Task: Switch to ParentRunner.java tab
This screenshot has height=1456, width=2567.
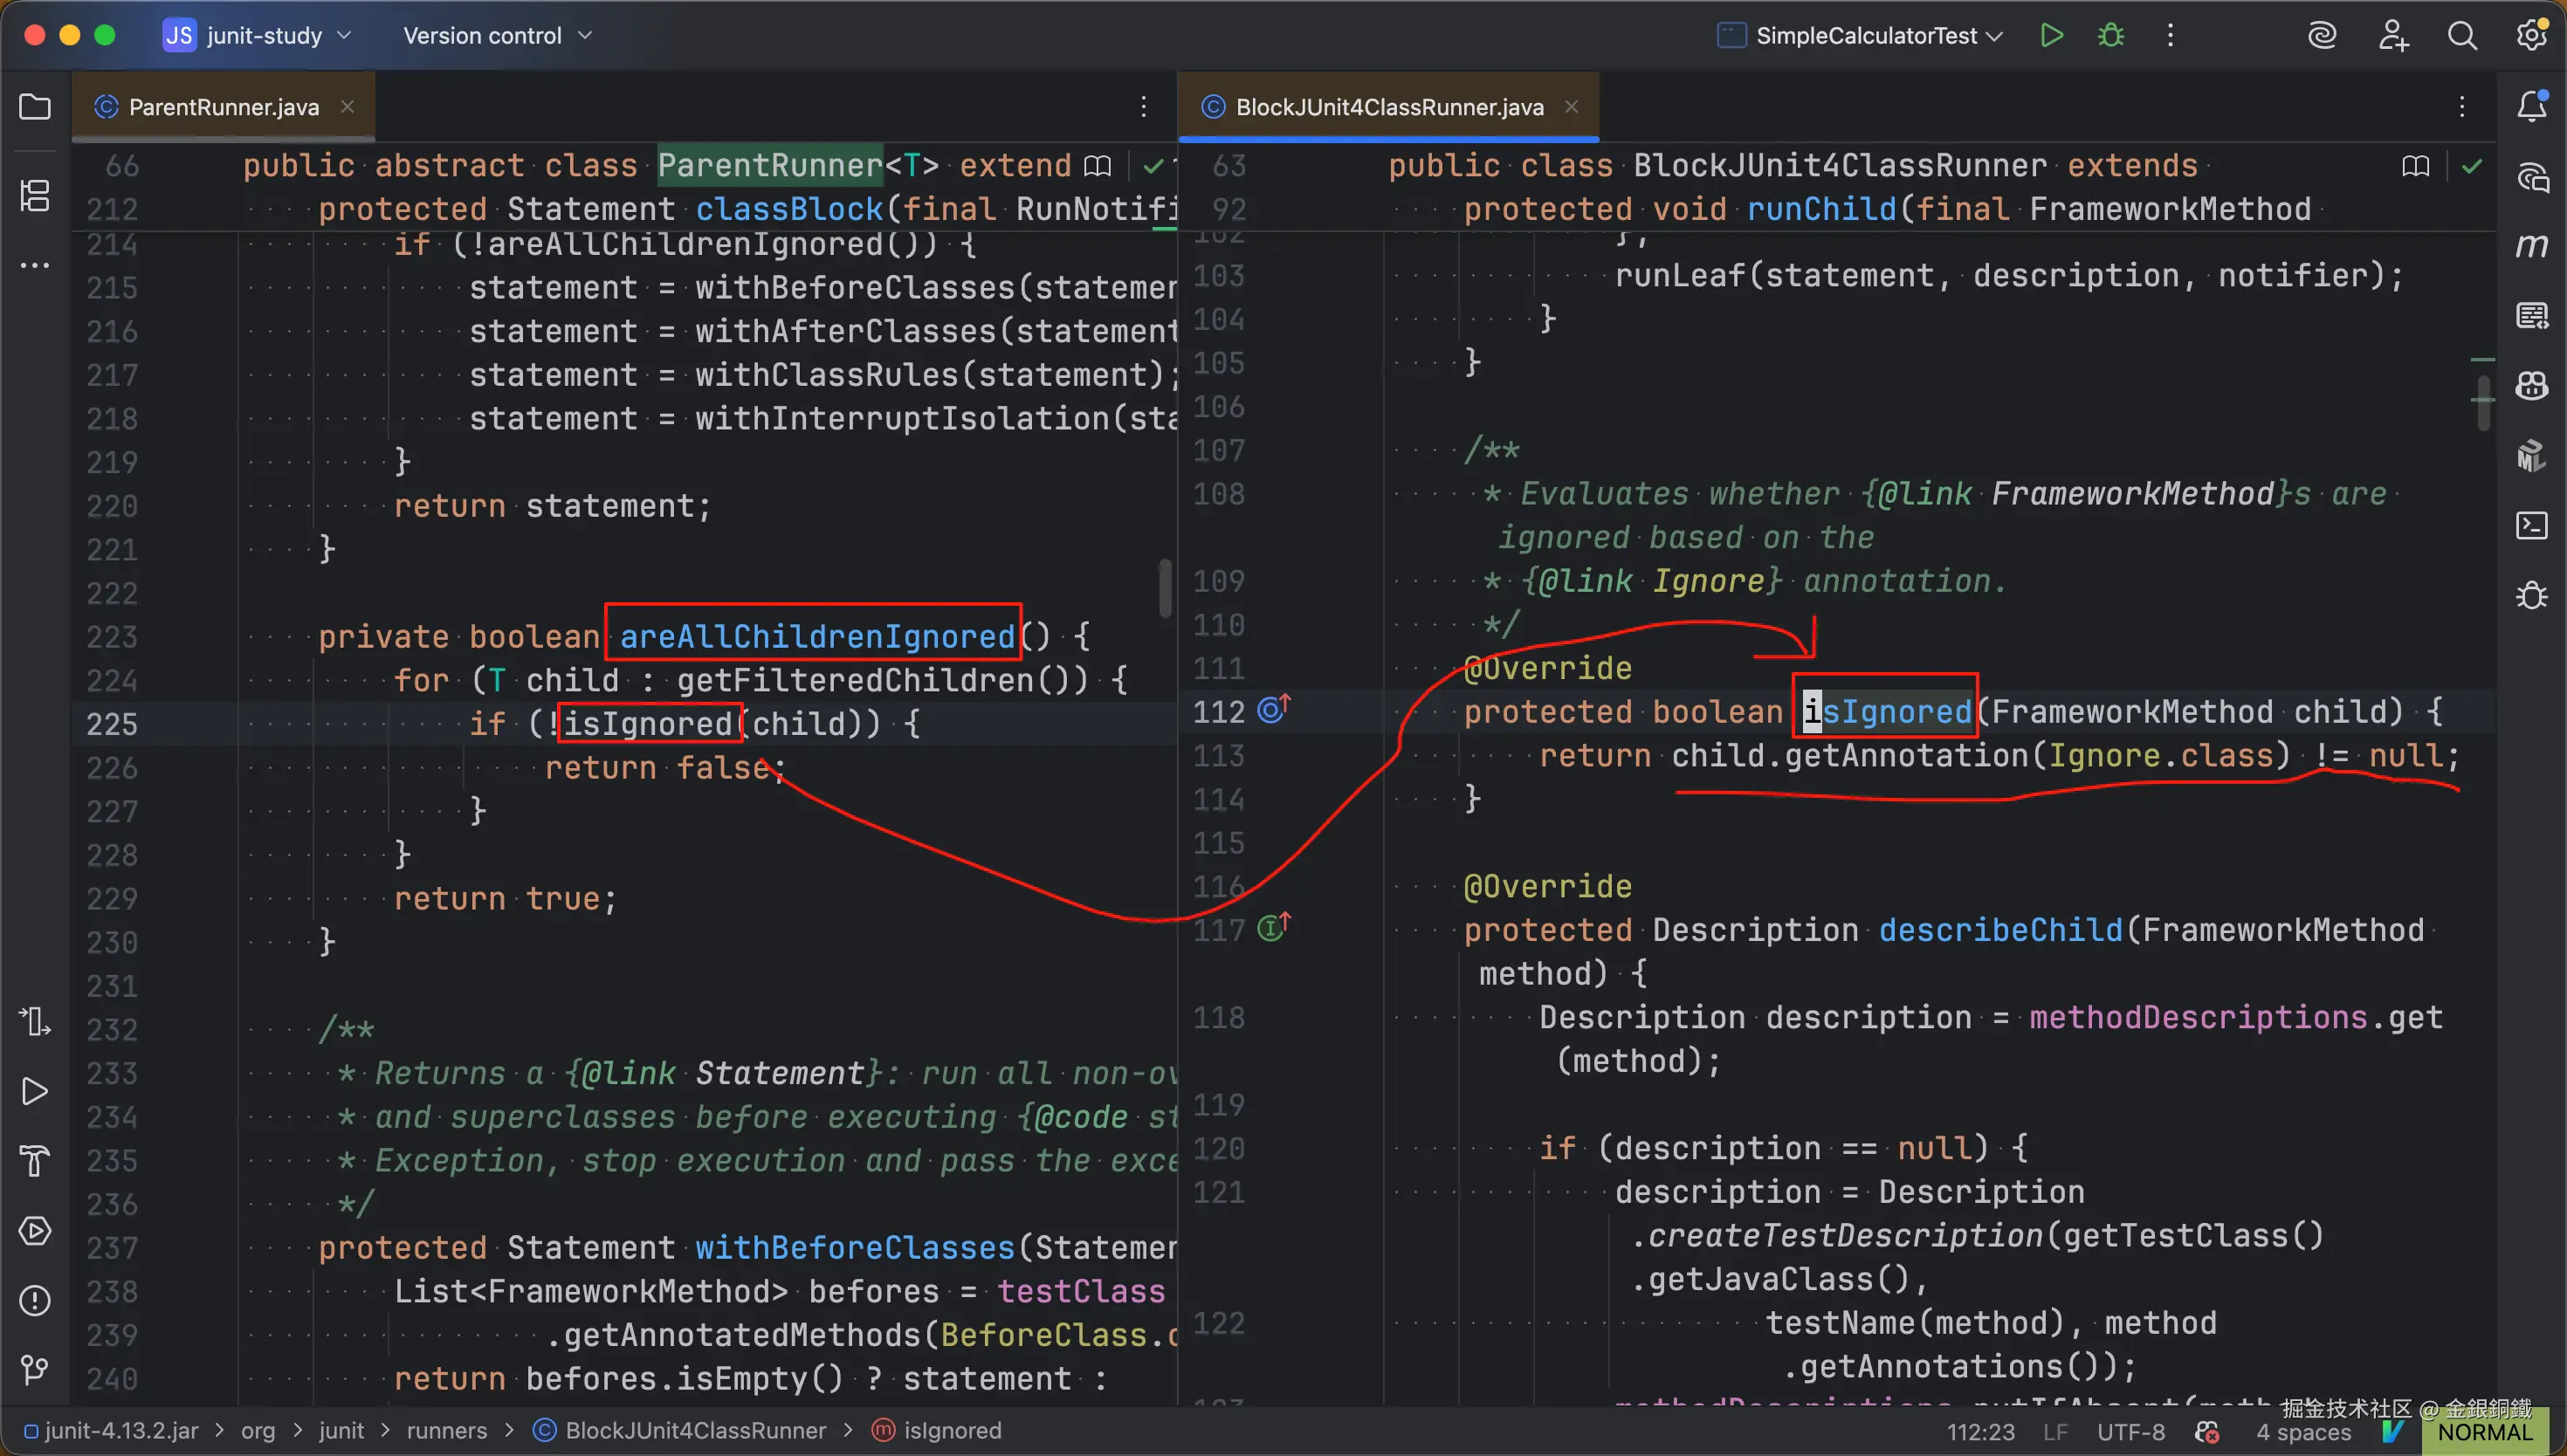Action: point(223,107)
